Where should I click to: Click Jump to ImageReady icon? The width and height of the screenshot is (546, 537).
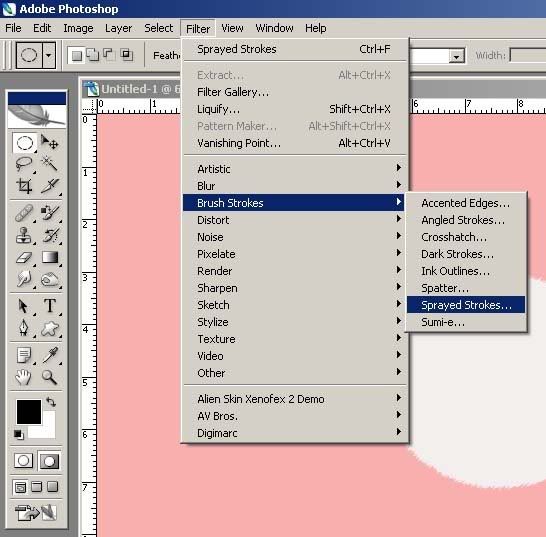click(x=36, y=513)
